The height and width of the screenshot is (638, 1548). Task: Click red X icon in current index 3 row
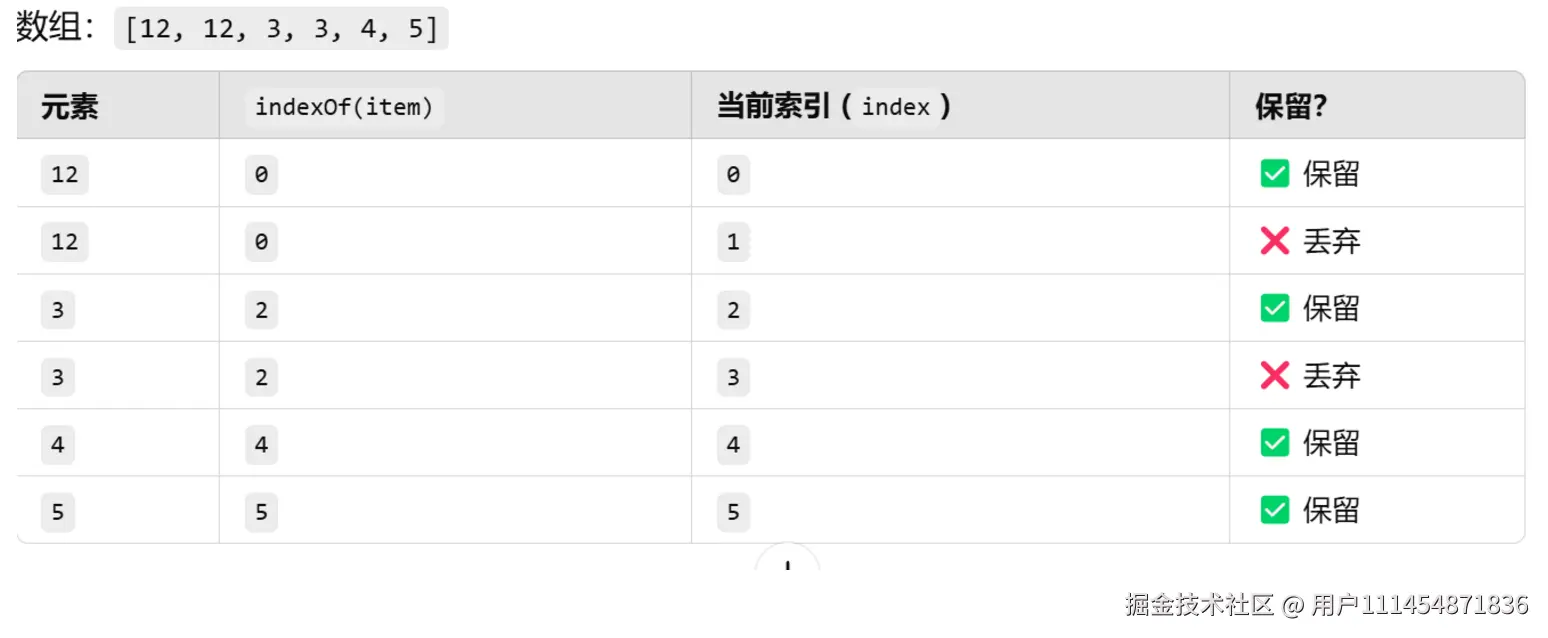point(1274,376)
